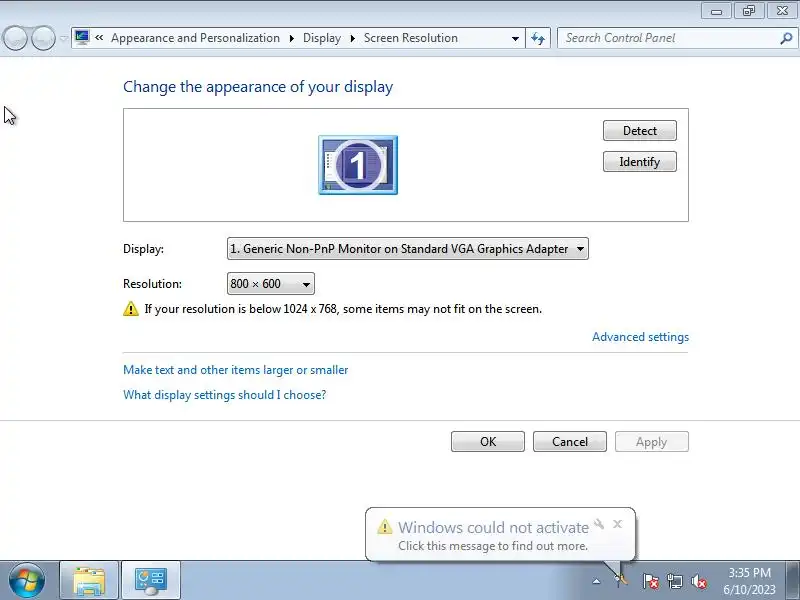Click the Identify button

point(639,162)
